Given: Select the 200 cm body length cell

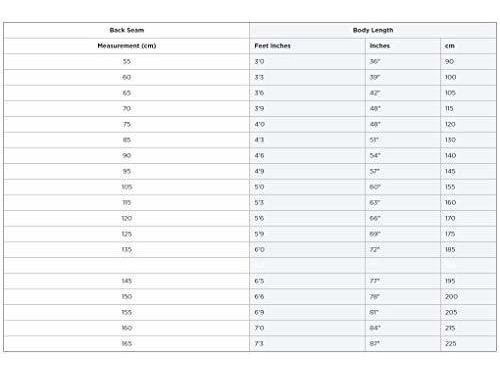Looking at the screenshot, I should [468, 297].
